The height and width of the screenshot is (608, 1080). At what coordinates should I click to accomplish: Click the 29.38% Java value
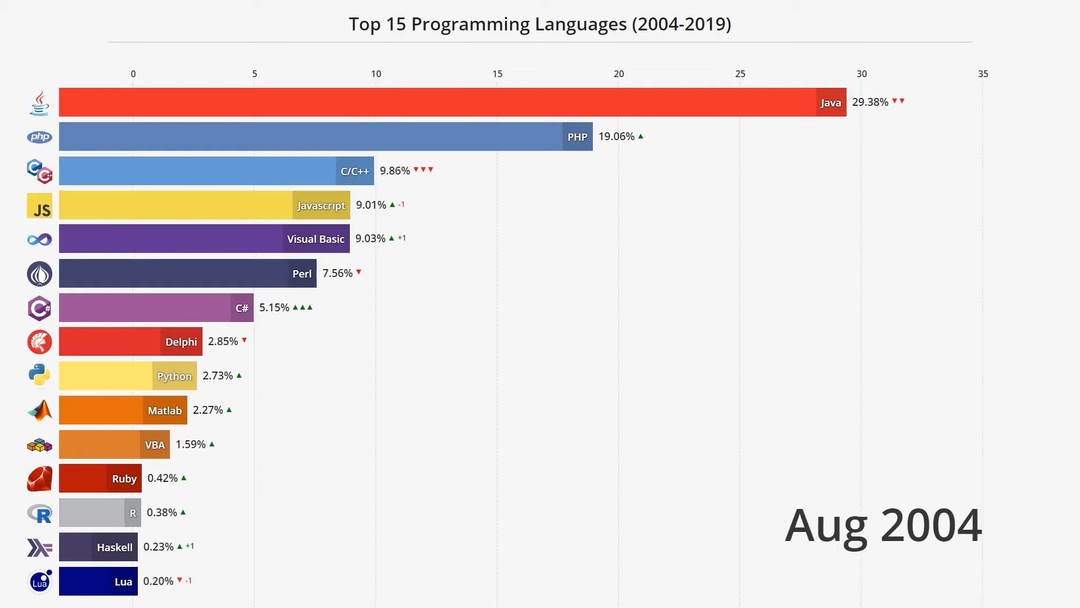point(870,102)
